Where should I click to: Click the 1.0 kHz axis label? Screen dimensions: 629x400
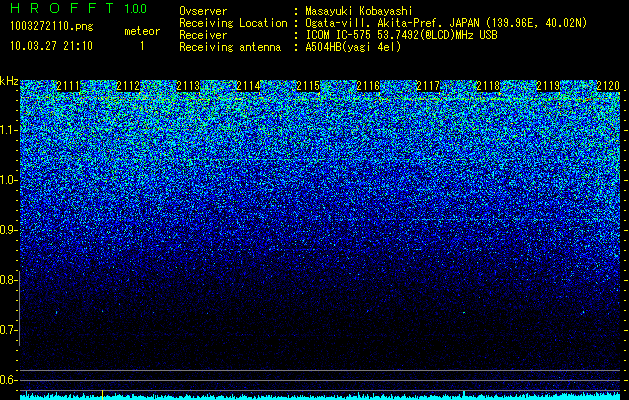pos(8,181)
